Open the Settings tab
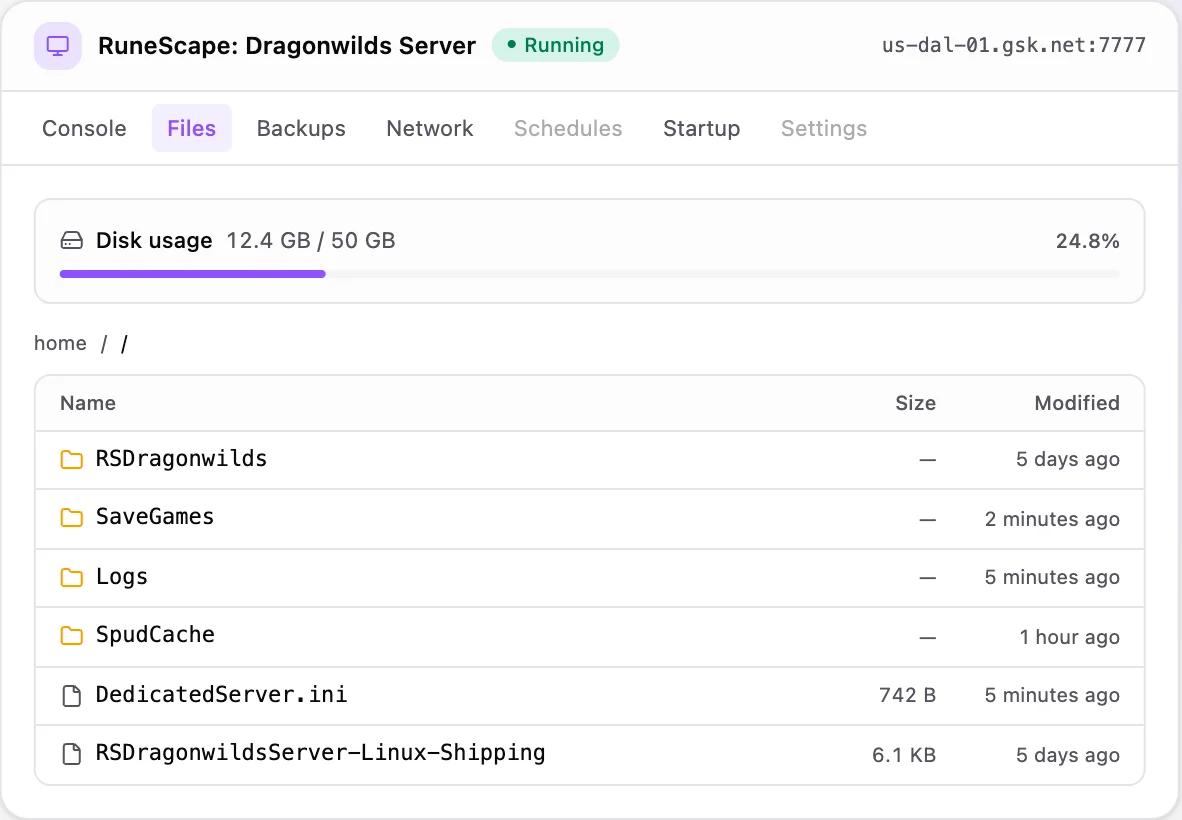1182x820 pixels. (824, 128)
